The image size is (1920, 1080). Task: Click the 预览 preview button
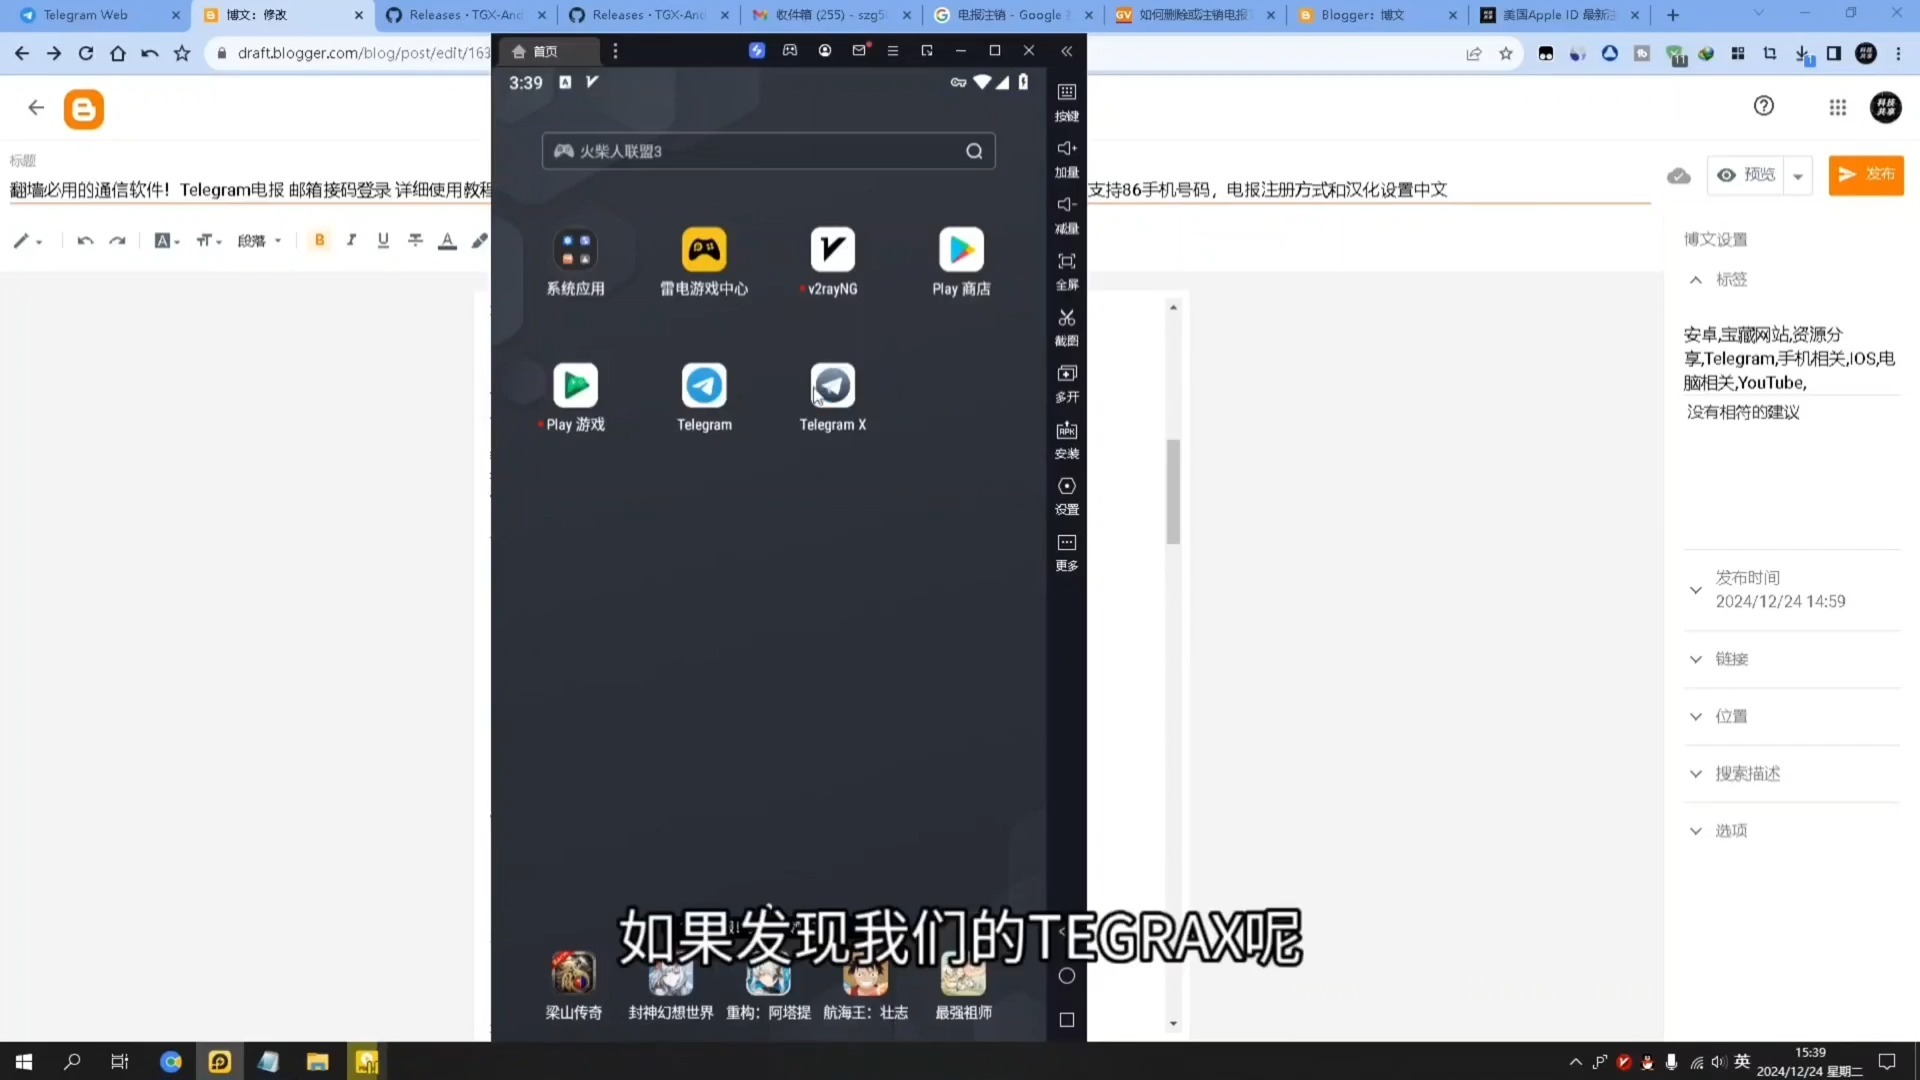coord(1747,175)
